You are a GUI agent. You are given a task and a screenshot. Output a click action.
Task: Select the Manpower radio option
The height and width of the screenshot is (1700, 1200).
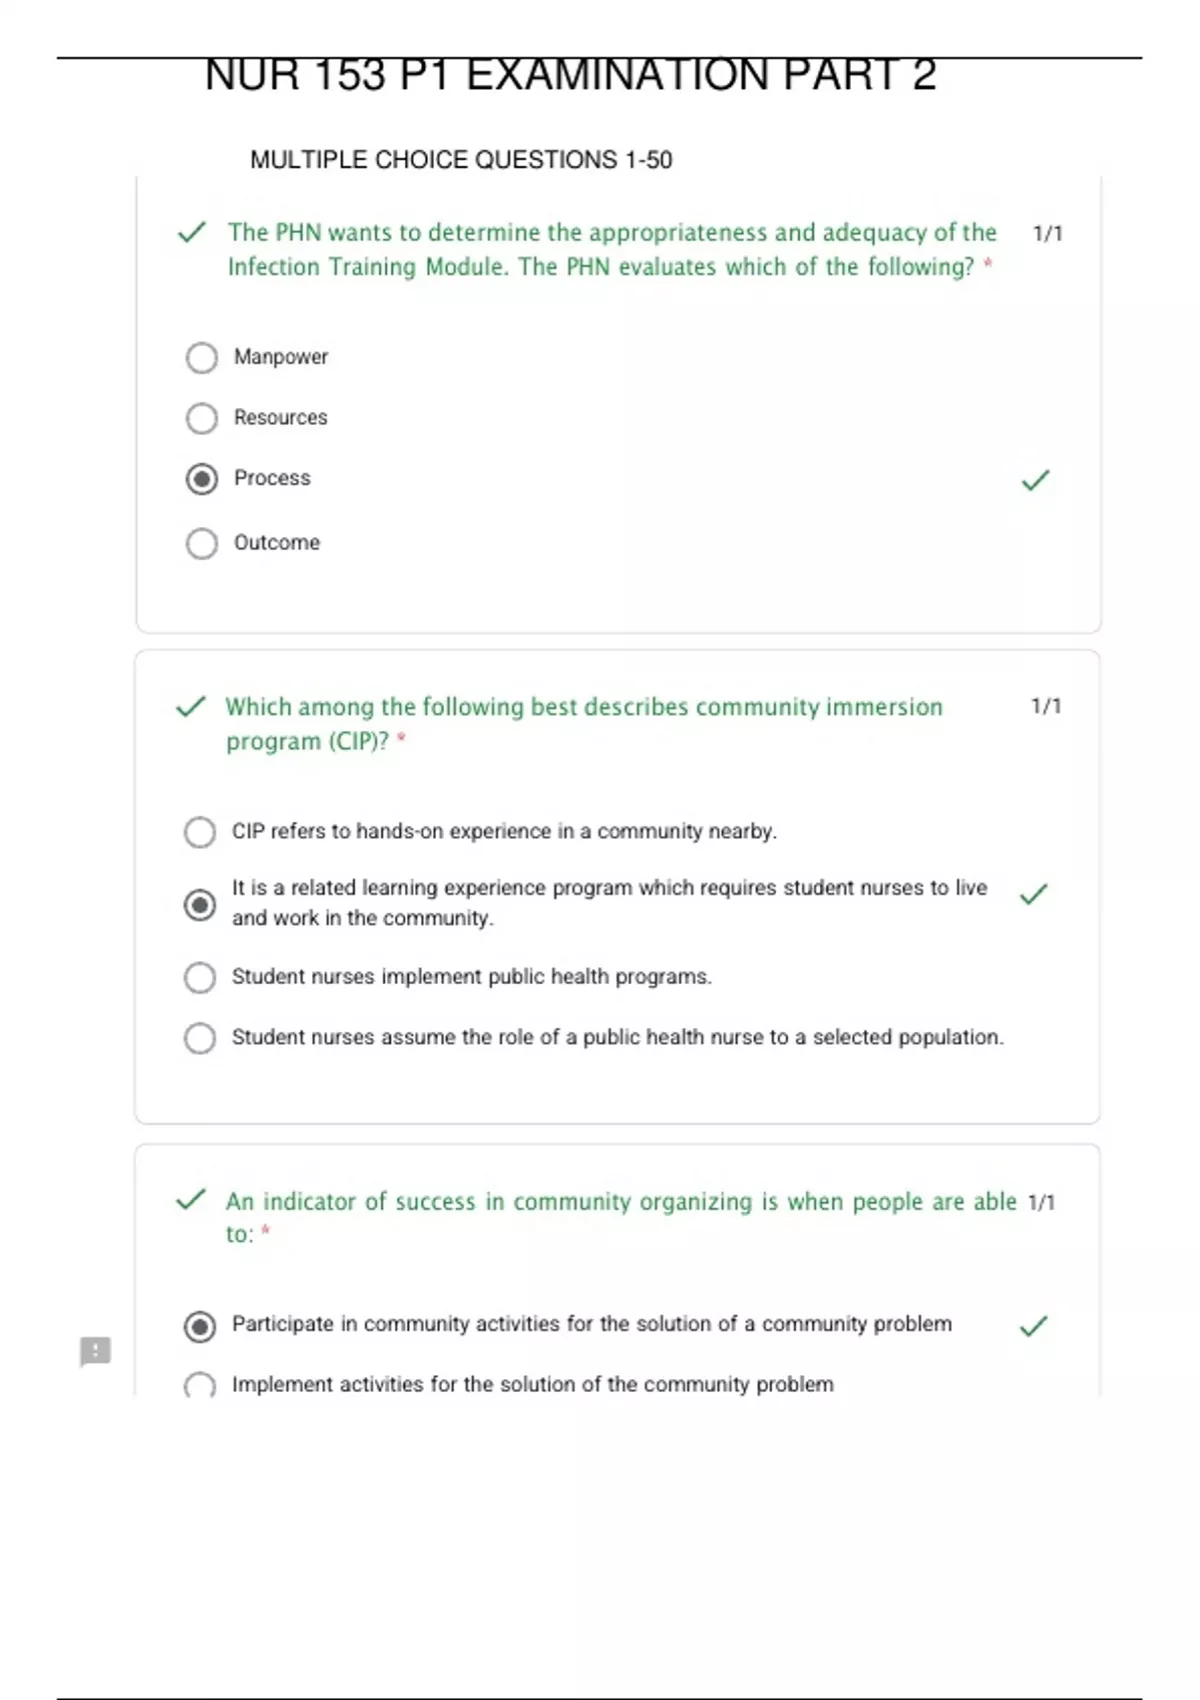(x=202, y=357)
